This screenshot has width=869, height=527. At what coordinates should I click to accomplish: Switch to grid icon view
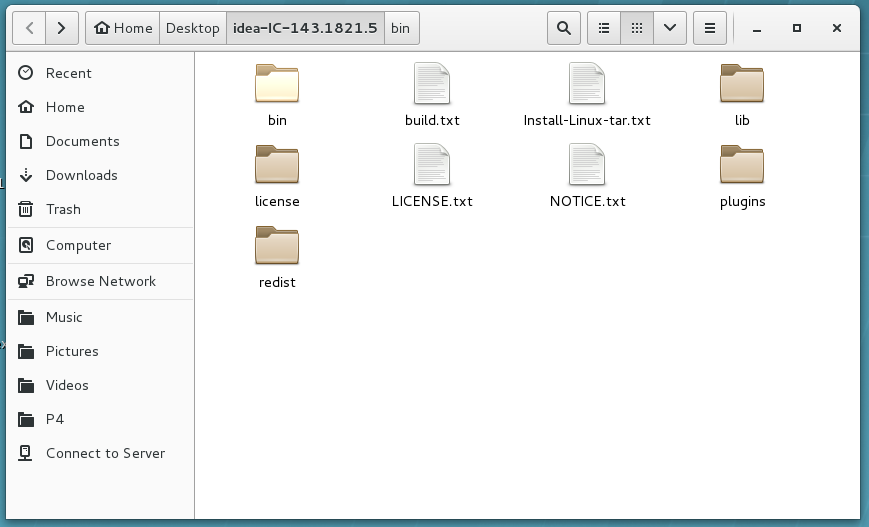coord(637,28)
